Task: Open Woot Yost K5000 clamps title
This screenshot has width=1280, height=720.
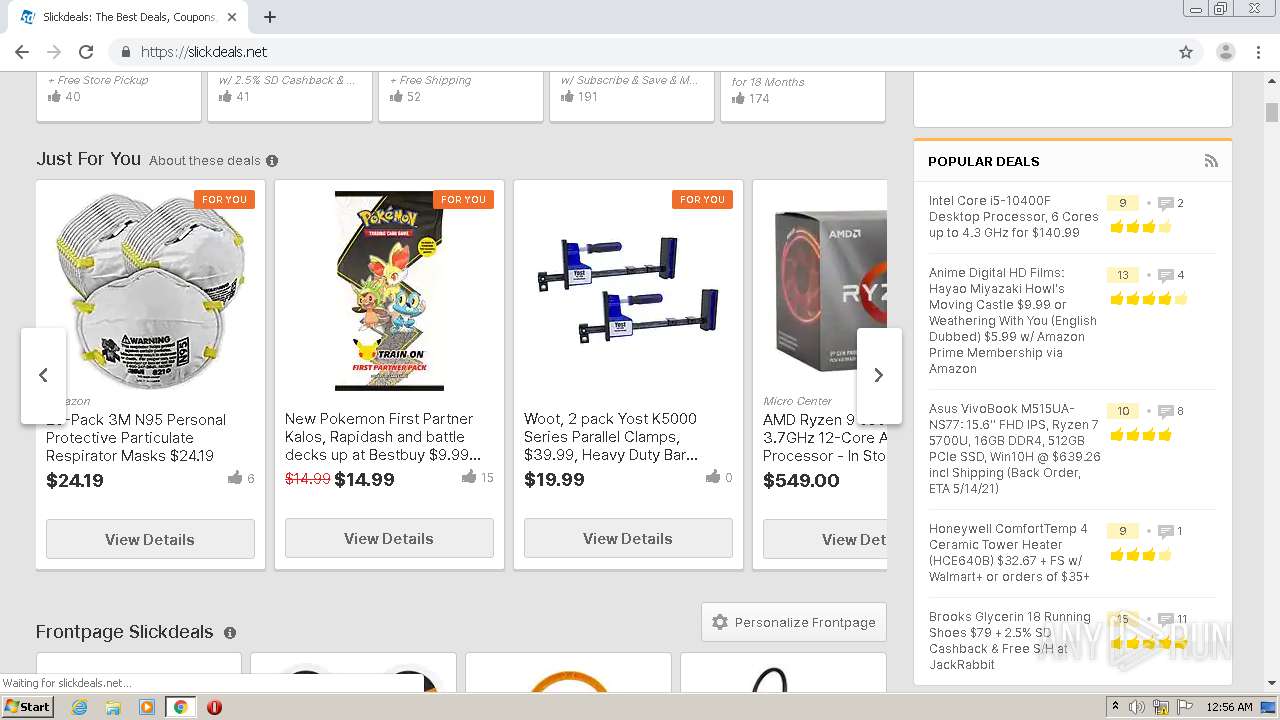Action: click(x=611, y=437)
